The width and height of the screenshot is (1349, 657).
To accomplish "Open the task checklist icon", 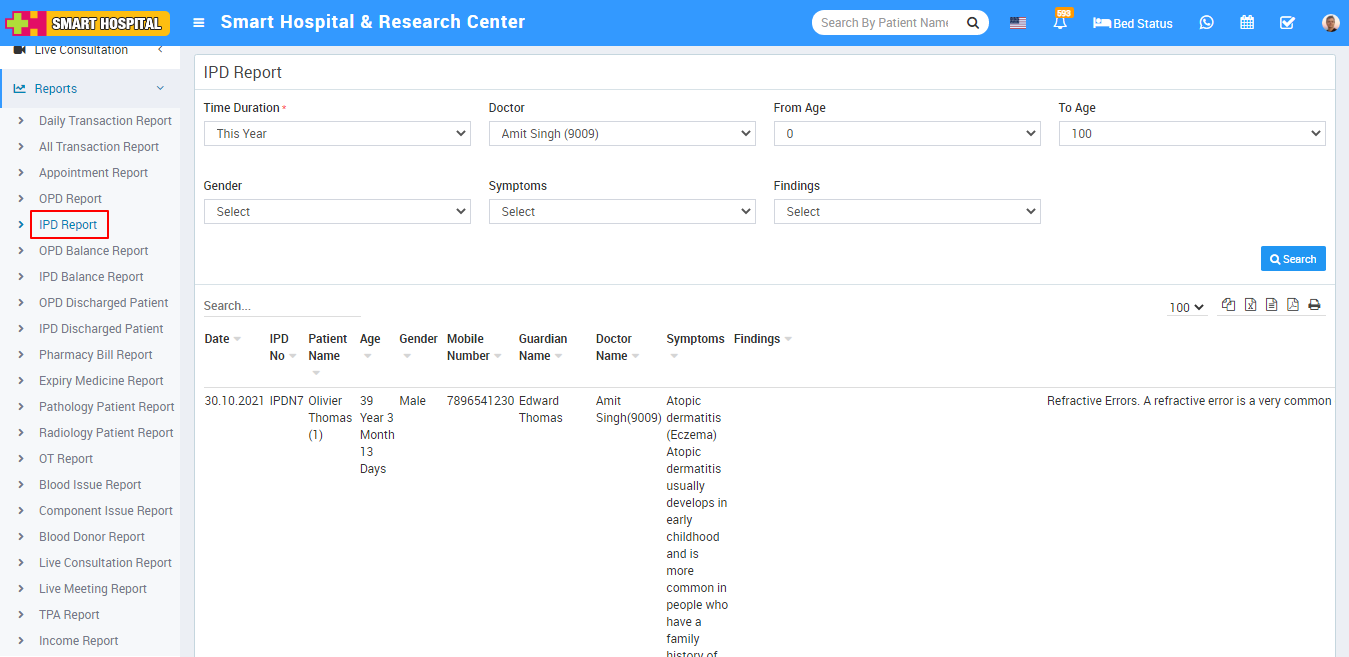I will (1287, 23).
